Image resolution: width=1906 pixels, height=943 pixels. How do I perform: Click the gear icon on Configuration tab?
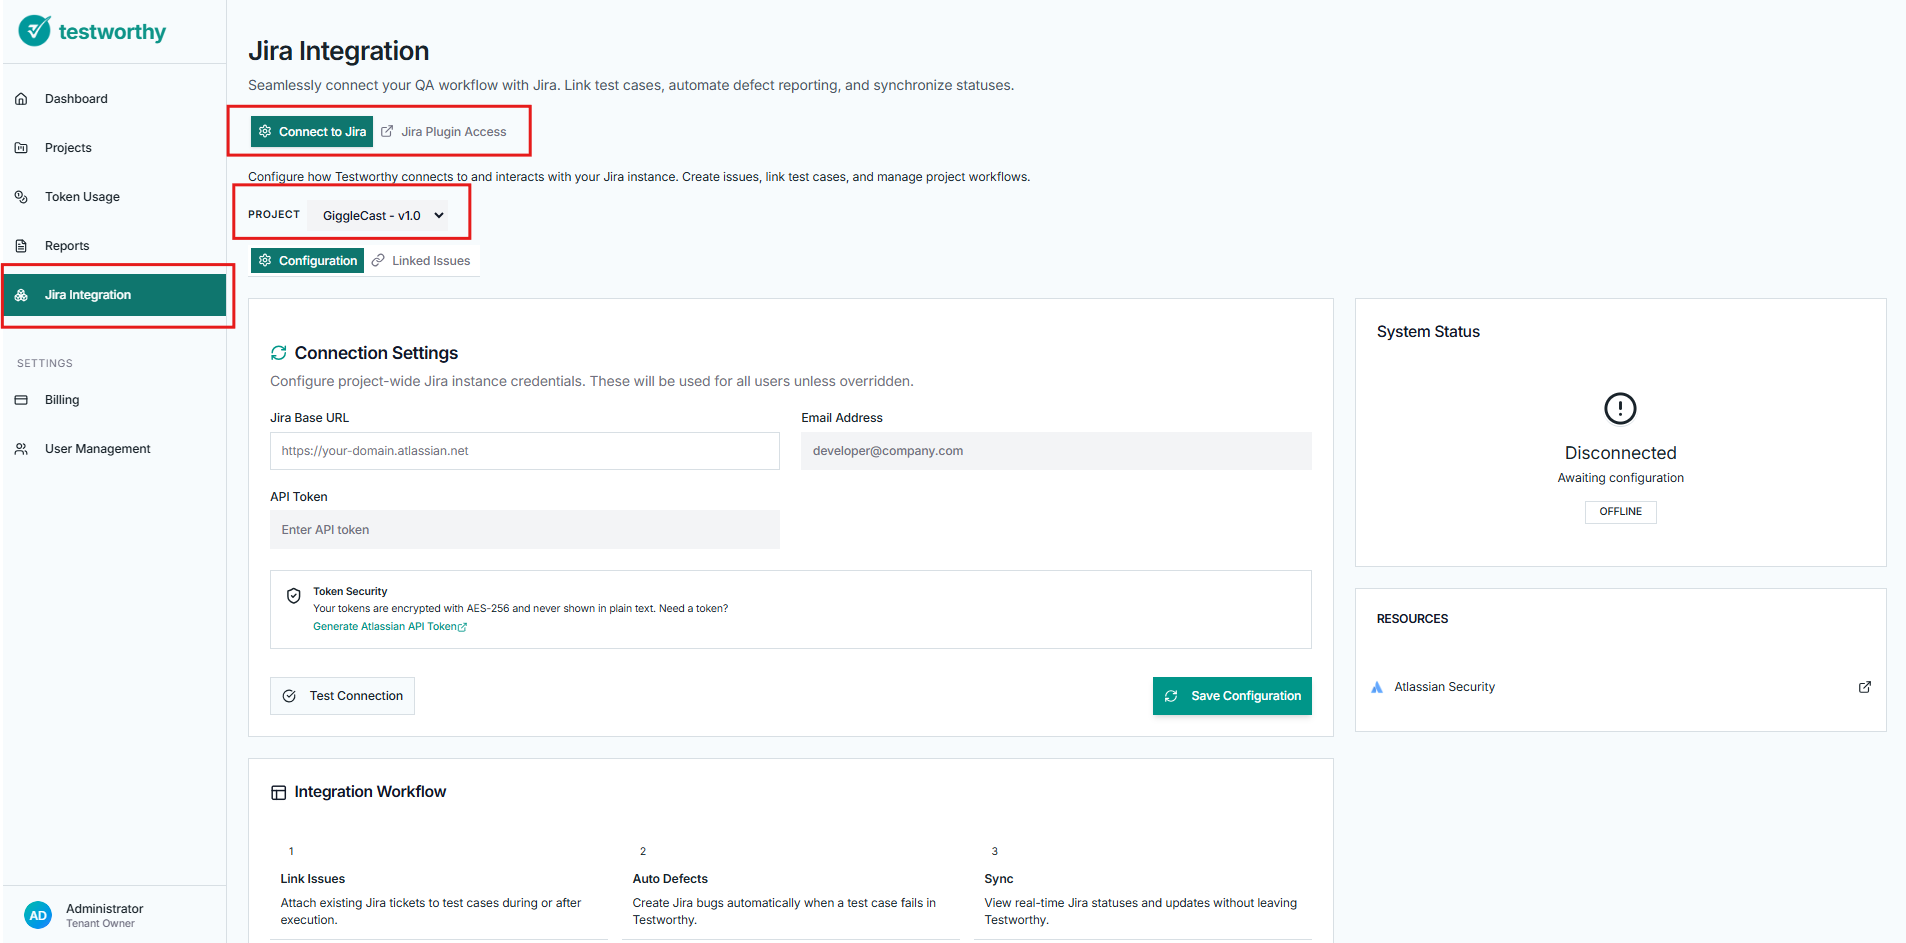(x=265, y=260)
